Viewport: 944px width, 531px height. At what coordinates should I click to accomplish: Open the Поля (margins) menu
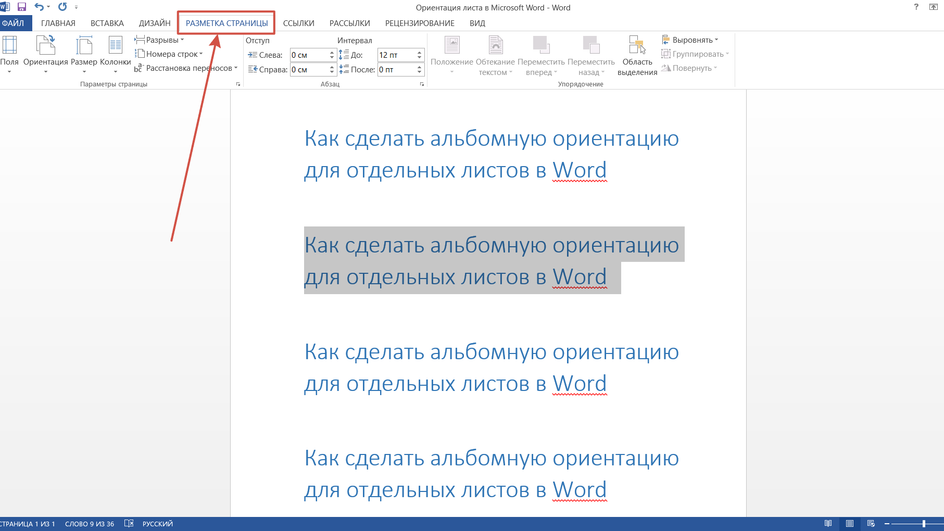tap(9, 55)
